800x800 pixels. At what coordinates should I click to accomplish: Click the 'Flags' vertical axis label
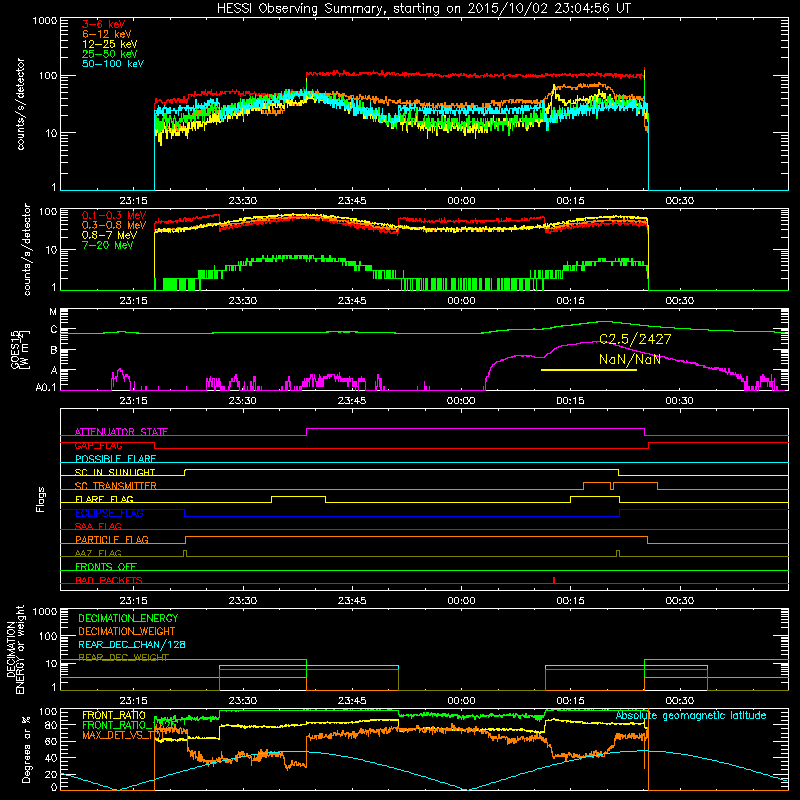pos(41,499)
